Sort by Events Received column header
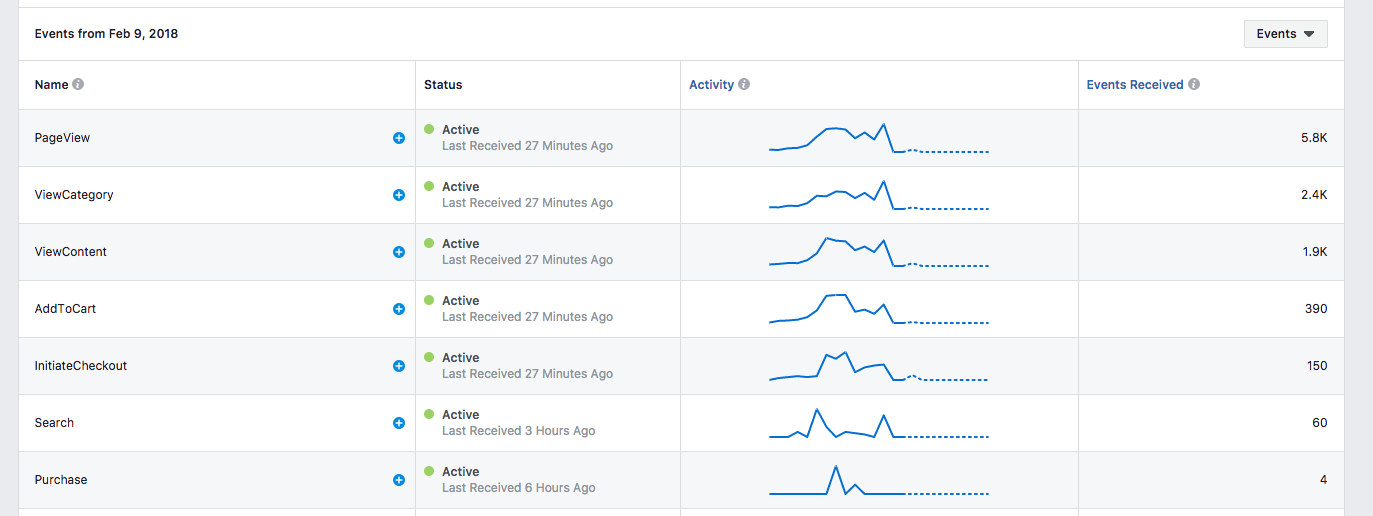Image resolution: width=1373 pixels, height=516 pixels. click(x=1135, y=85)
